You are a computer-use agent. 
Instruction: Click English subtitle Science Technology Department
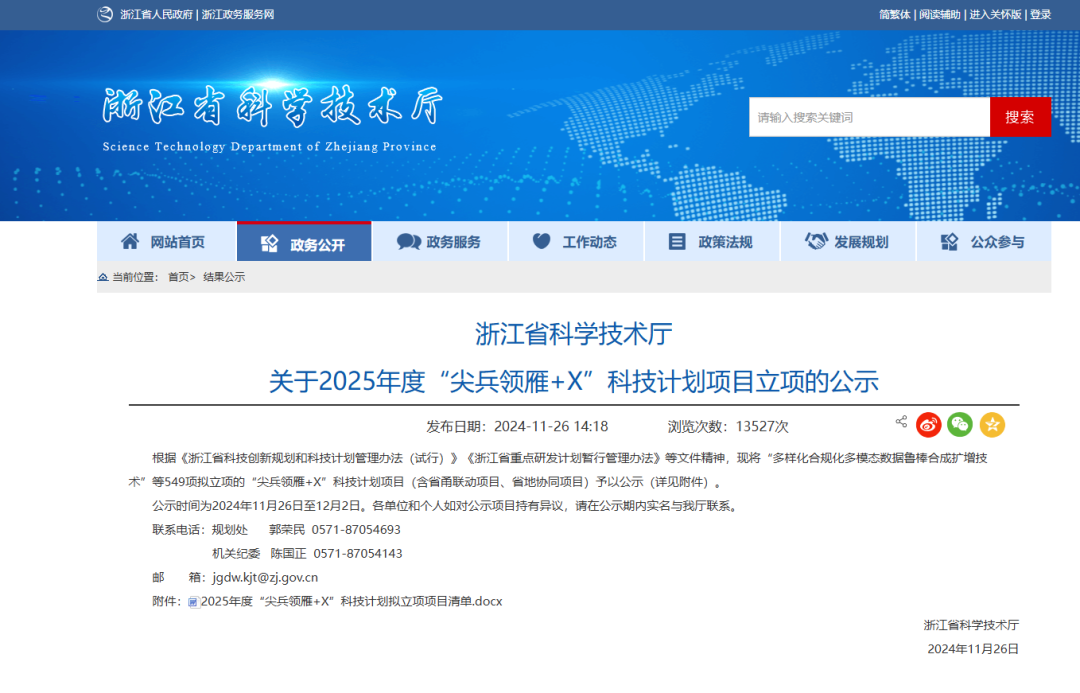(269, 147)
